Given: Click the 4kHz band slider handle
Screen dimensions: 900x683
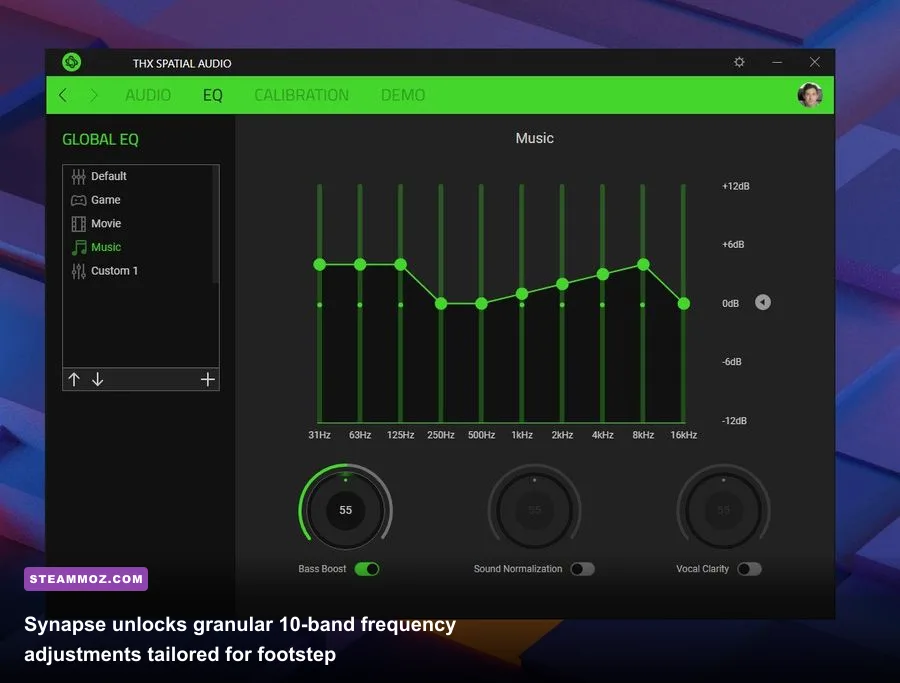Looking at the screenshot, I should click(x=603, y=274).
